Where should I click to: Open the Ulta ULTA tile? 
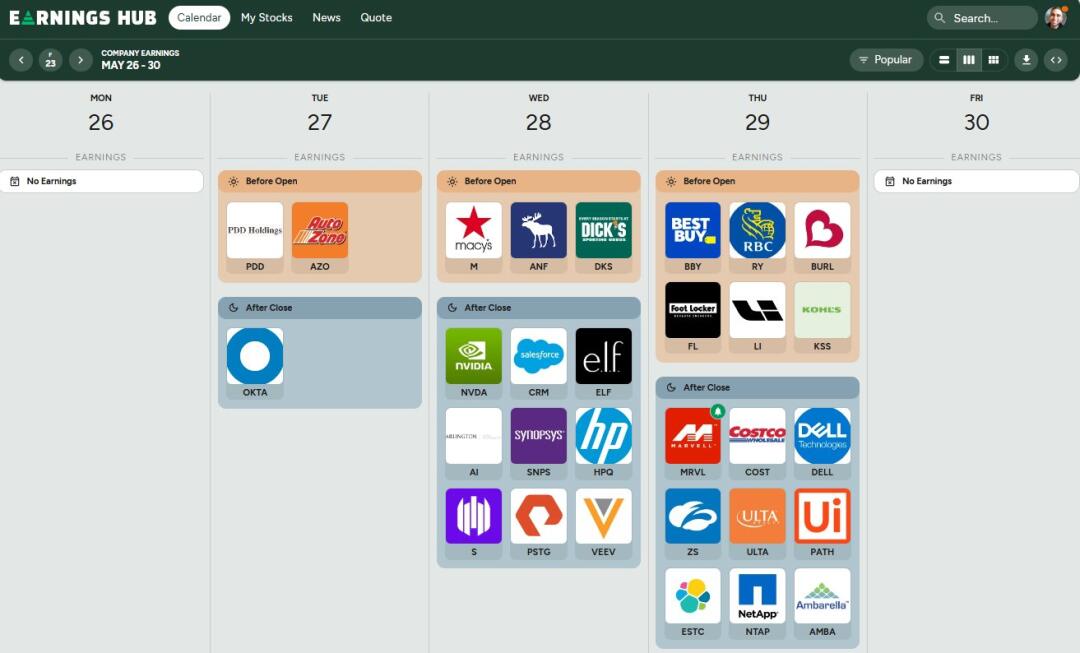pyautogui.click(x=758, y=524)
